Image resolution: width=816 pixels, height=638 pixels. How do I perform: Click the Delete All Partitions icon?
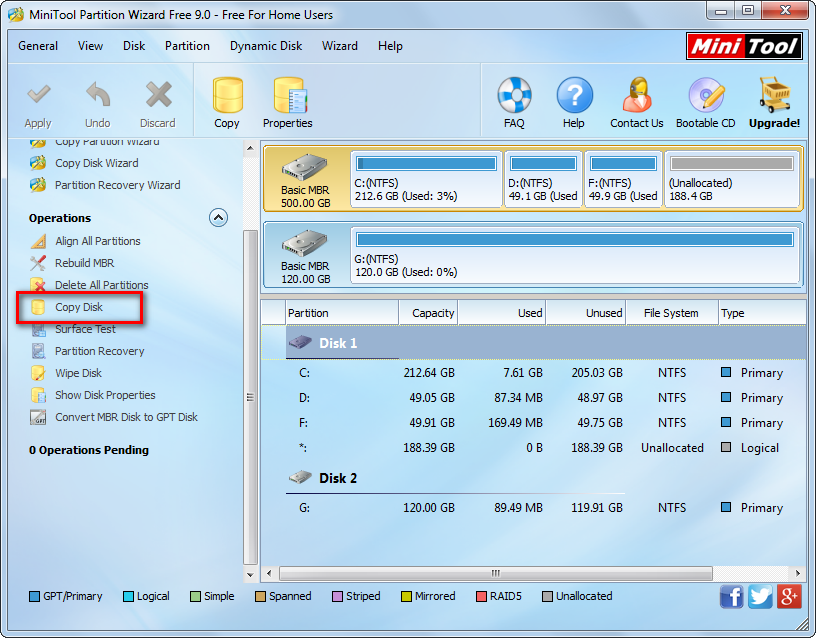point(38,285)
